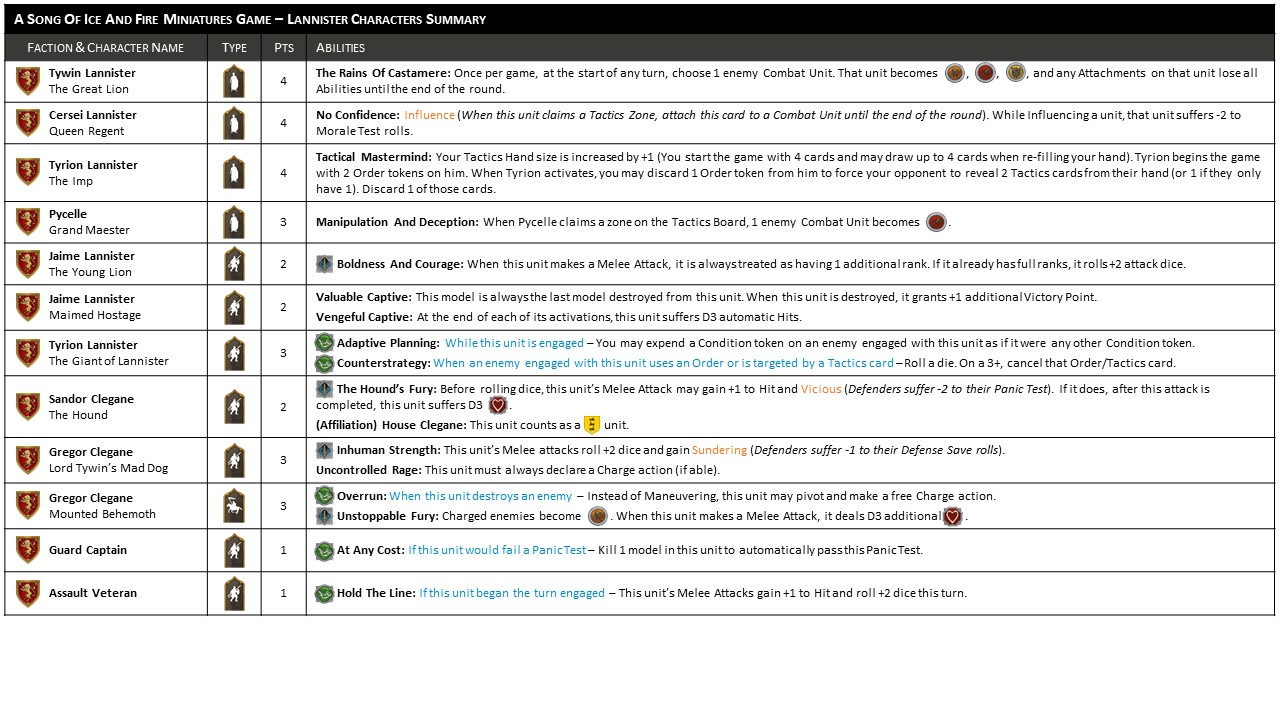Click the condition token icon in Pycelle's ability
Viewport: 1280px width, 720px height.
[936, 222]
